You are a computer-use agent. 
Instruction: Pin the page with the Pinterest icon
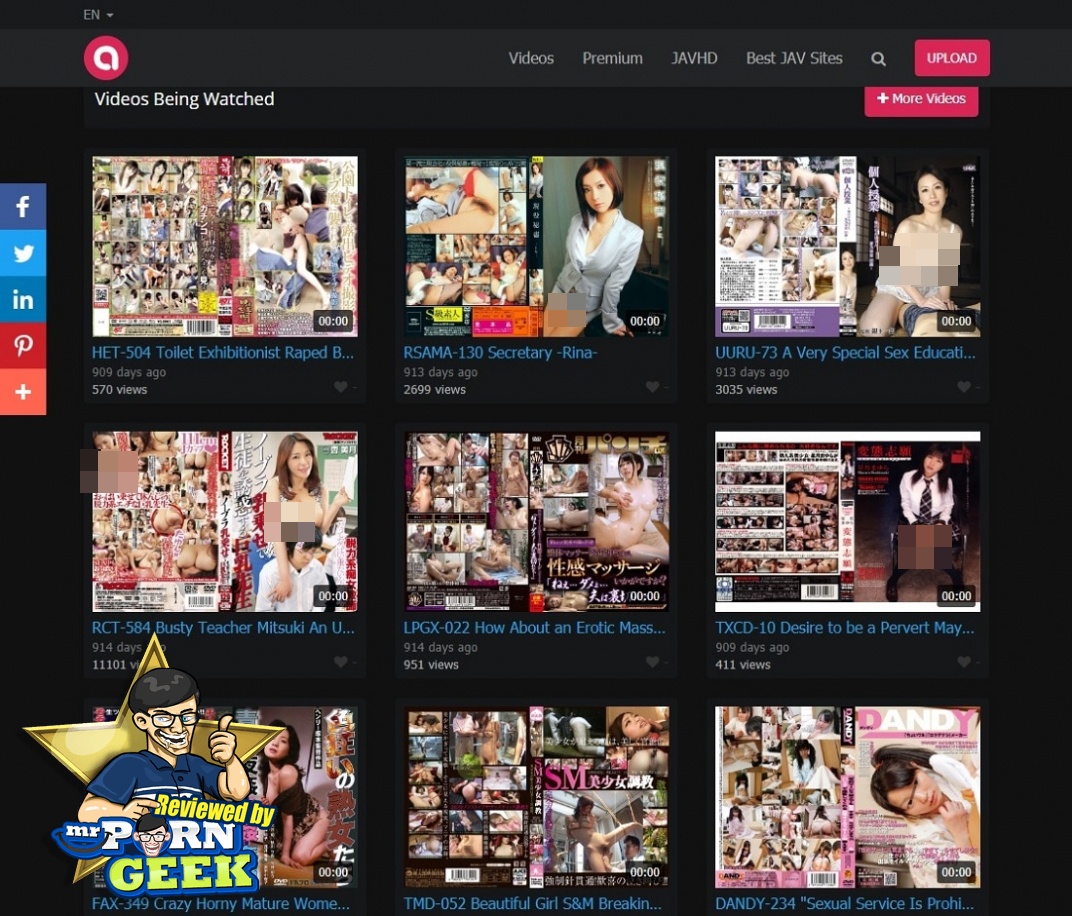click(x=23, y=345)
